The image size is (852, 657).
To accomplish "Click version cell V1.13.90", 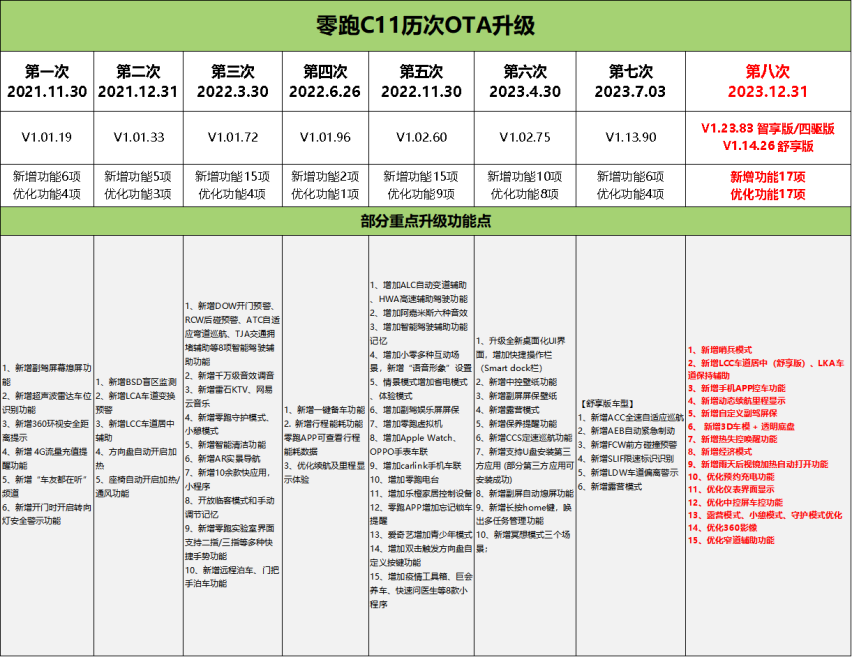I will point(630,137).
